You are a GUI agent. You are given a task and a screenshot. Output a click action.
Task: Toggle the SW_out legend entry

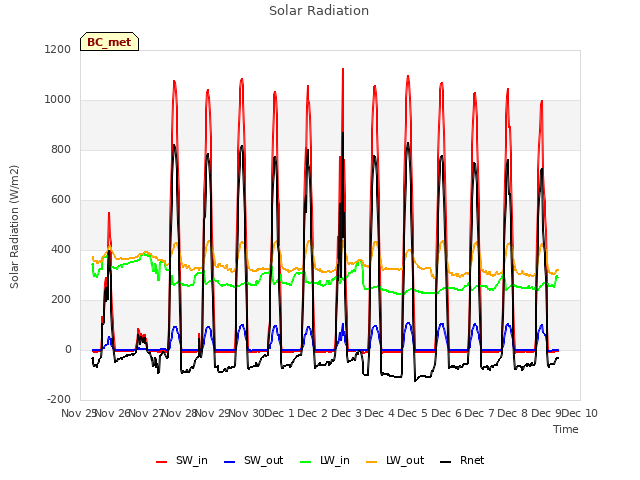253,460
